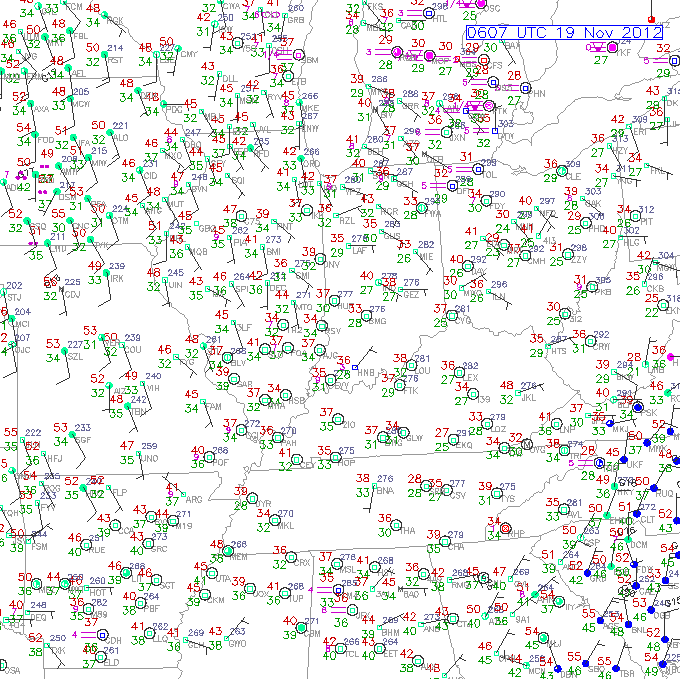Click the UNO station label
This screenshot has height=680, width=680.
click(149, 458)
